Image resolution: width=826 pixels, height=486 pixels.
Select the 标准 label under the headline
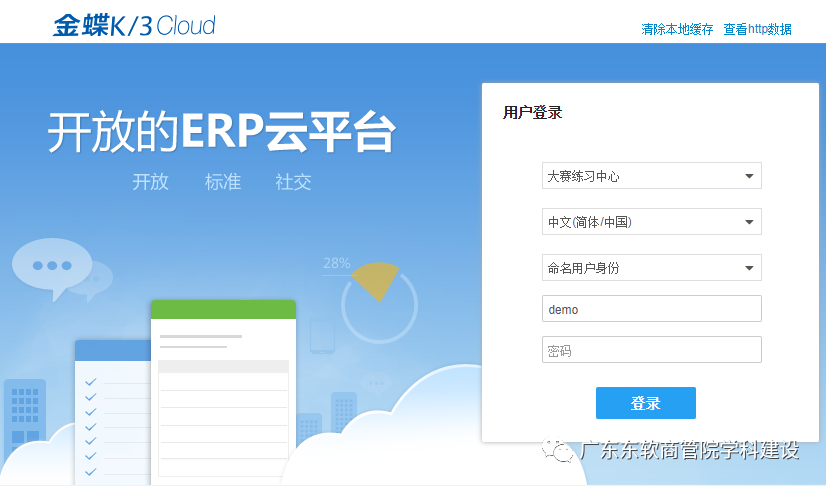pos(222,182)
